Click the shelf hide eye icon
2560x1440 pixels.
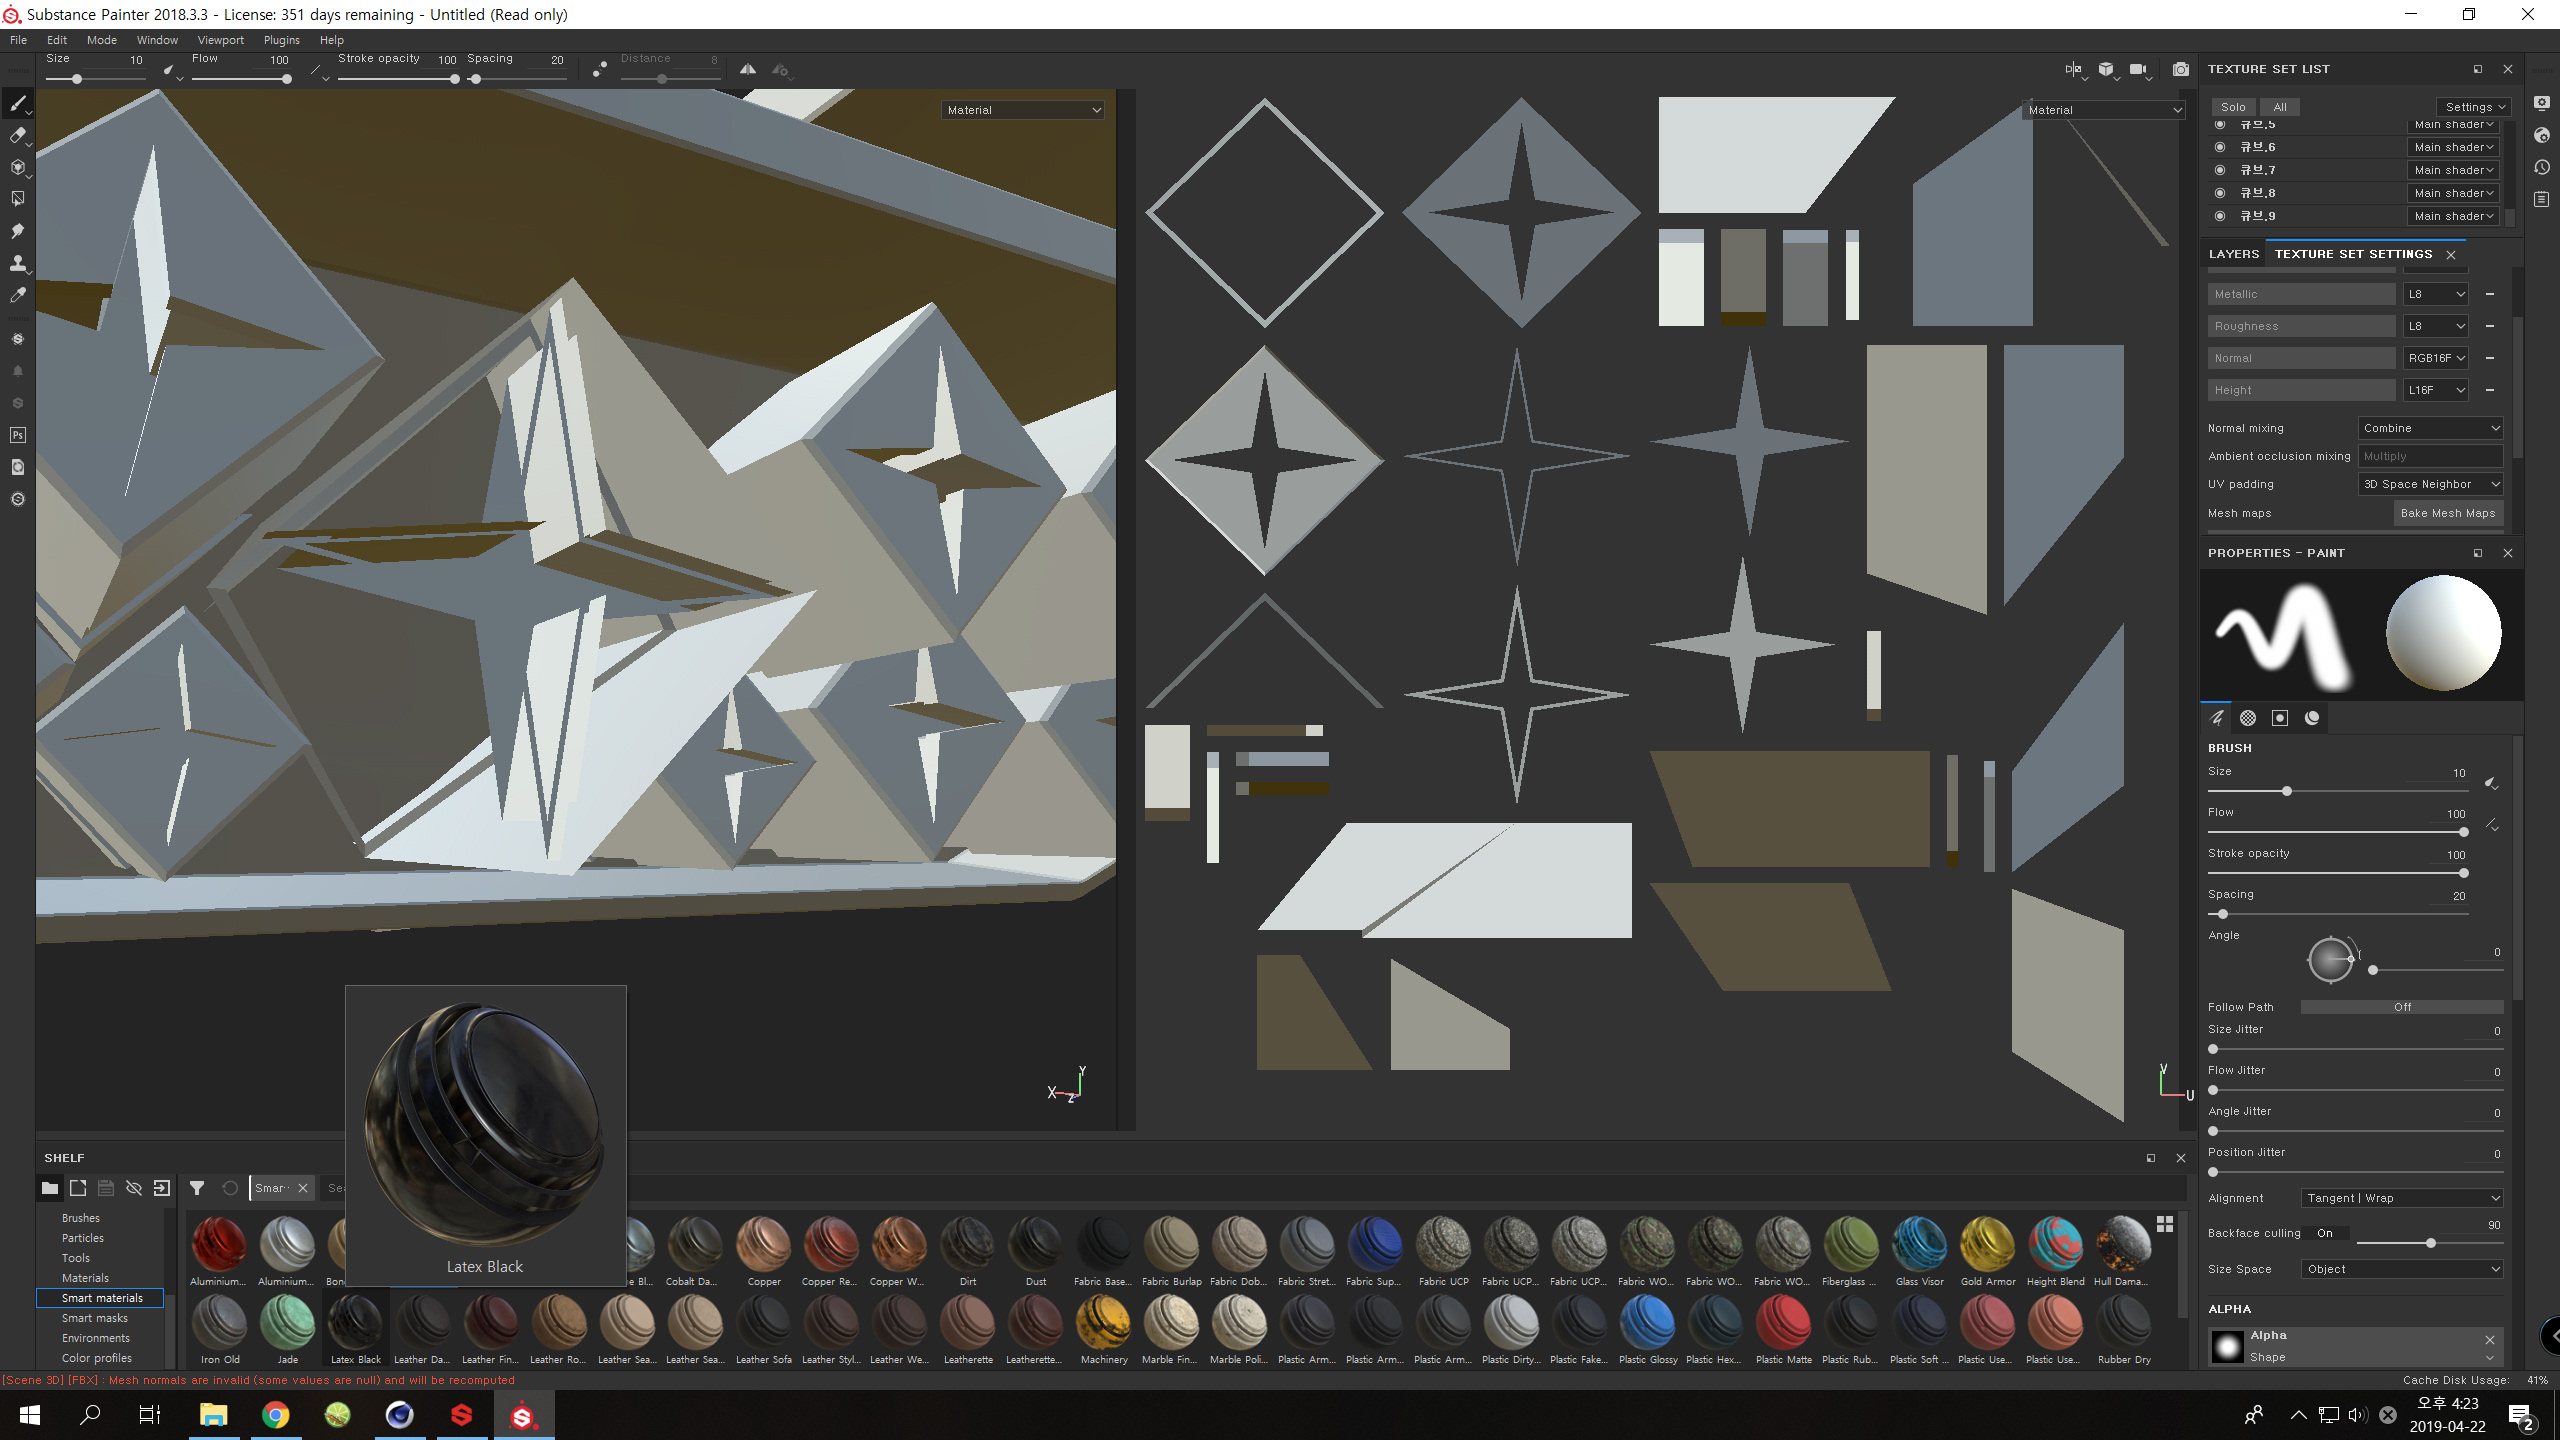[x=134, y=1188]
